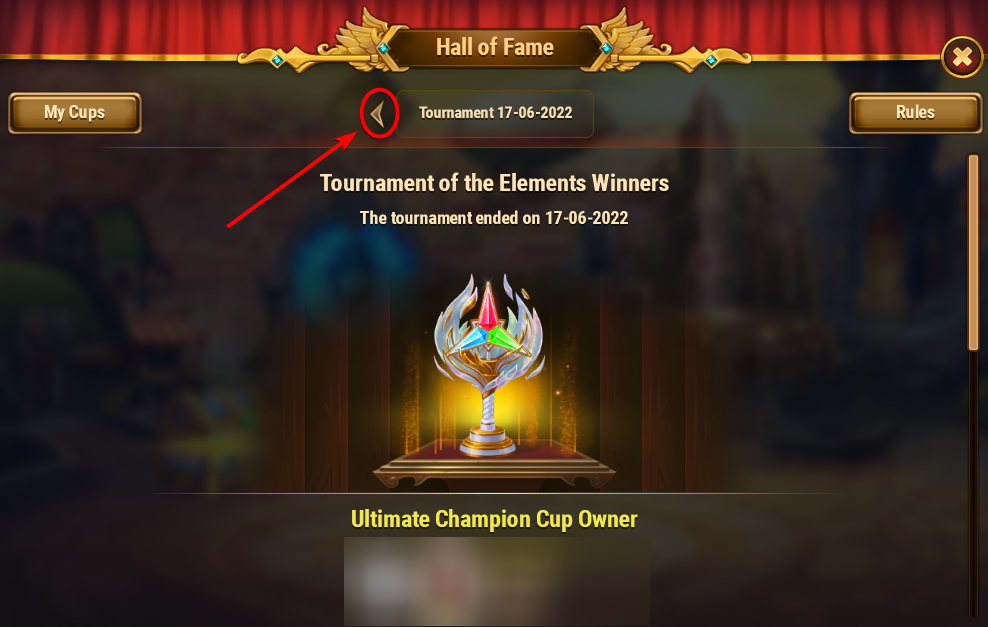
Task: Open the My Cups section
Action: coord(74,113)
